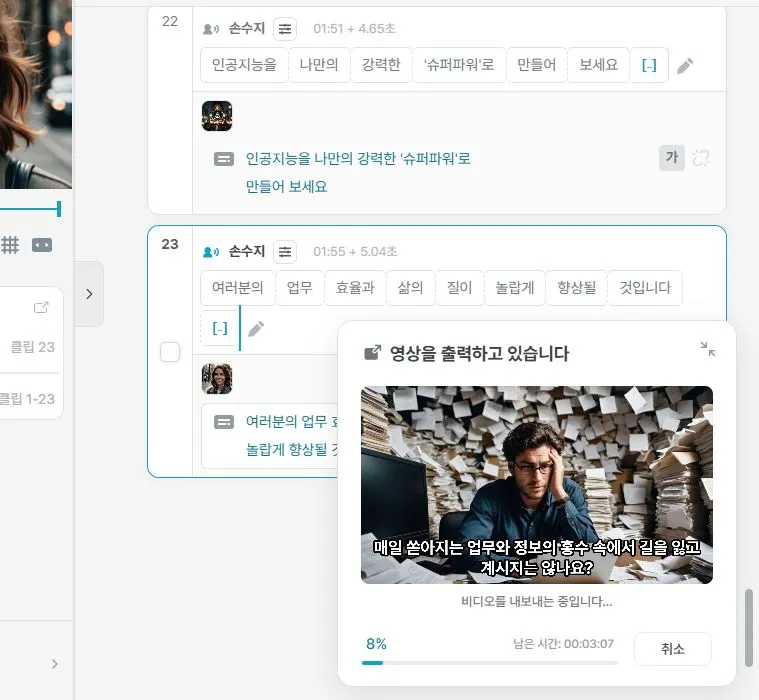
Task: Select word '향상될' in clip 23
Action: pyautogui.click(x=577, y=288)
